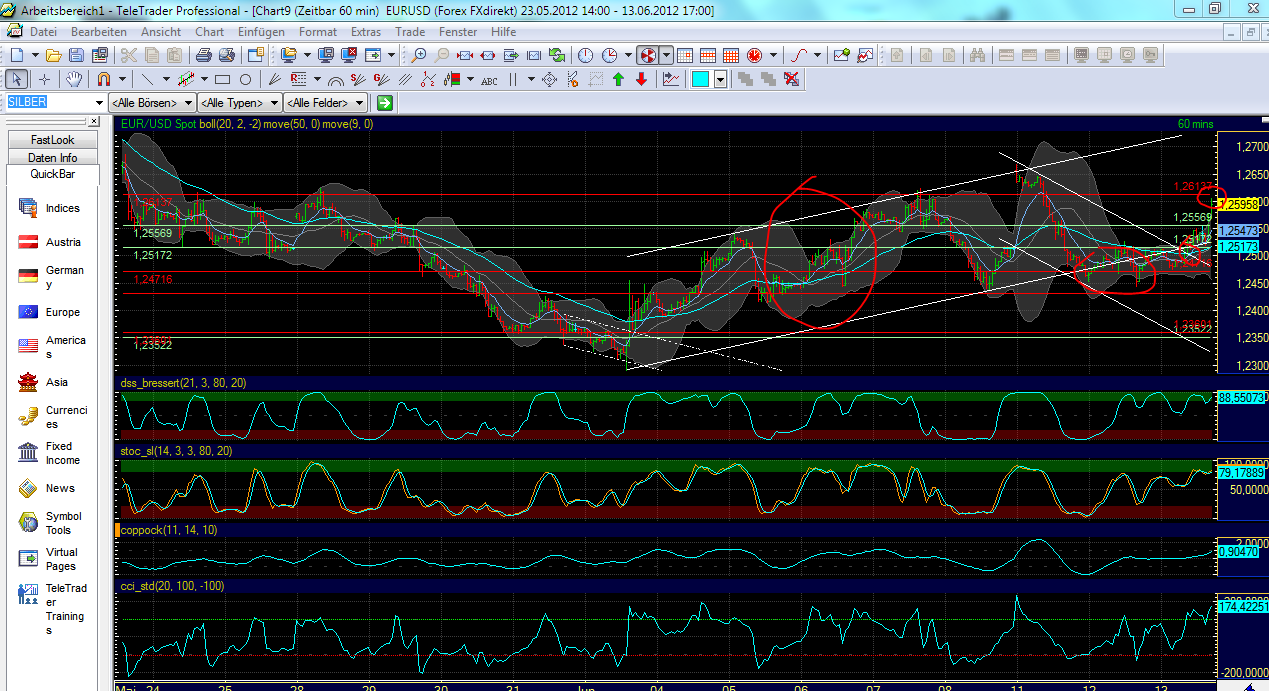The width and height of the screenshot is (1269, 691).
Task: Open the Extras menu
Action: (x=366, y=31)
